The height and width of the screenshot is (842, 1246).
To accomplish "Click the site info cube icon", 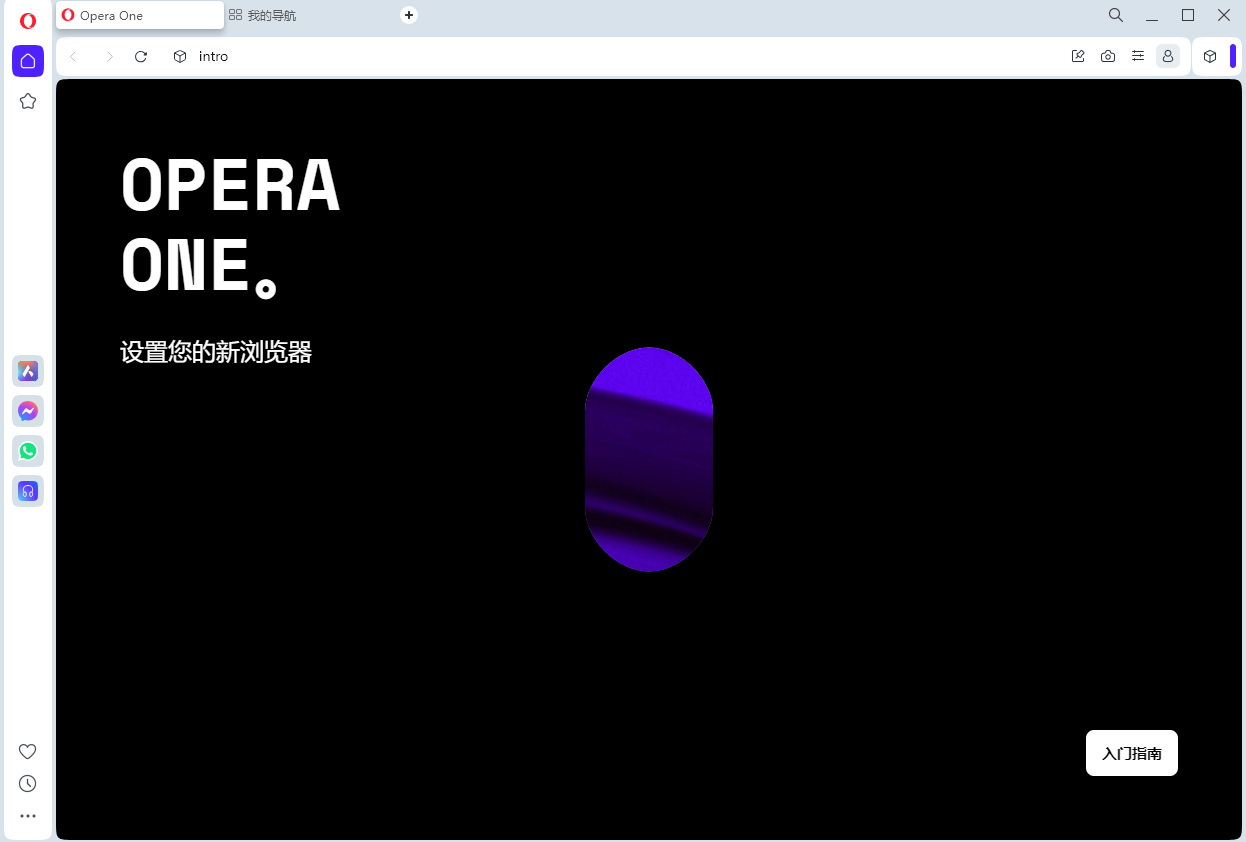I will [180, 56].
